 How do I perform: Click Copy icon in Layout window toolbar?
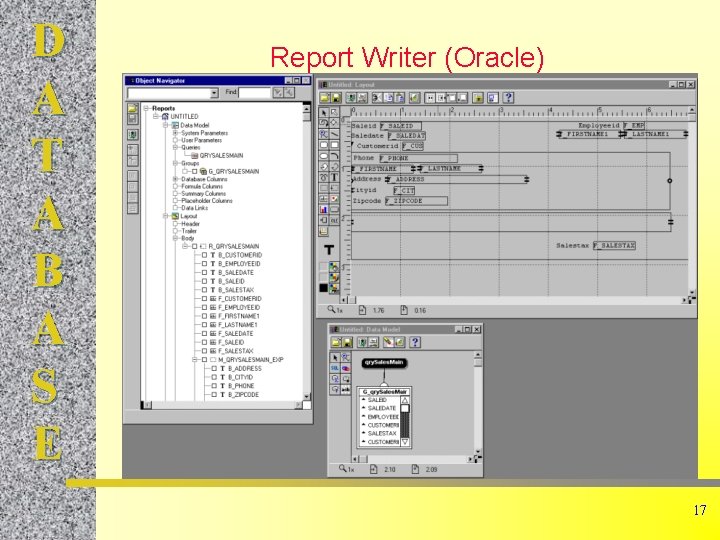388,98
